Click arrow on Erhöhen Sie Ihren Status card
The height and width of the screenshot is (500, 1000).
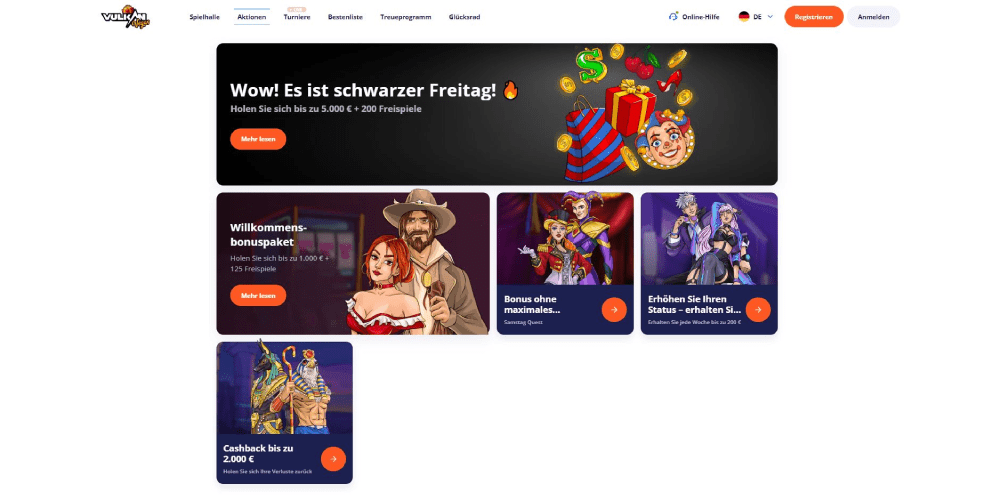[758, 310]
